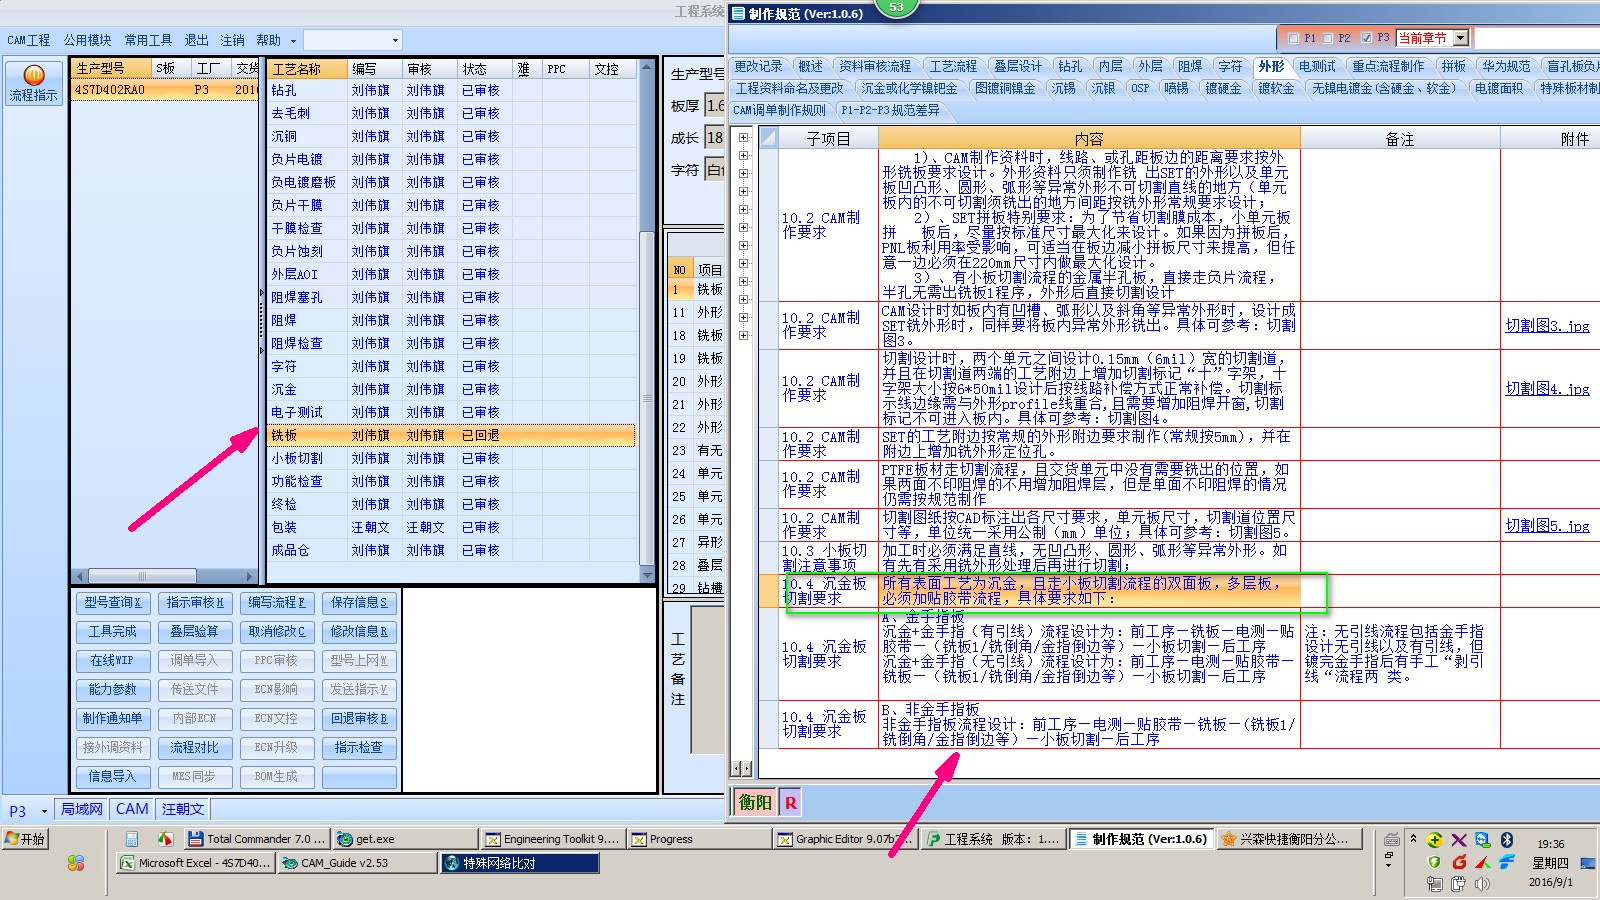Click the volume speaker tray icon
This screenshot has width=1600, height=900.
1482,884
